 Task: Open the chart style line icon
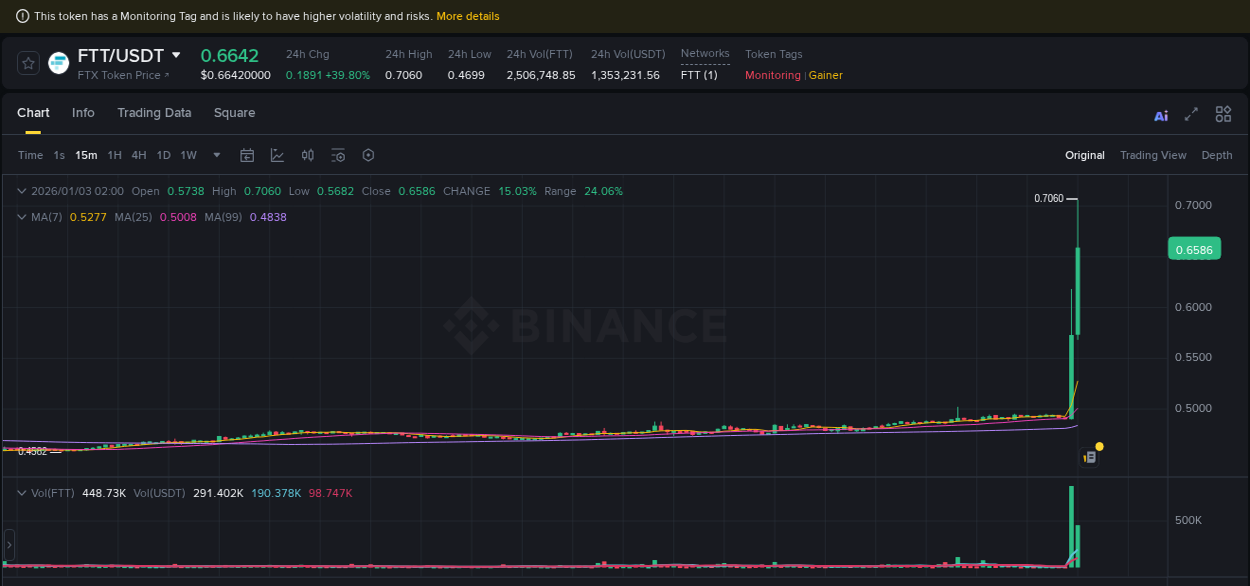pyautogui.click(x=277, y=155)
